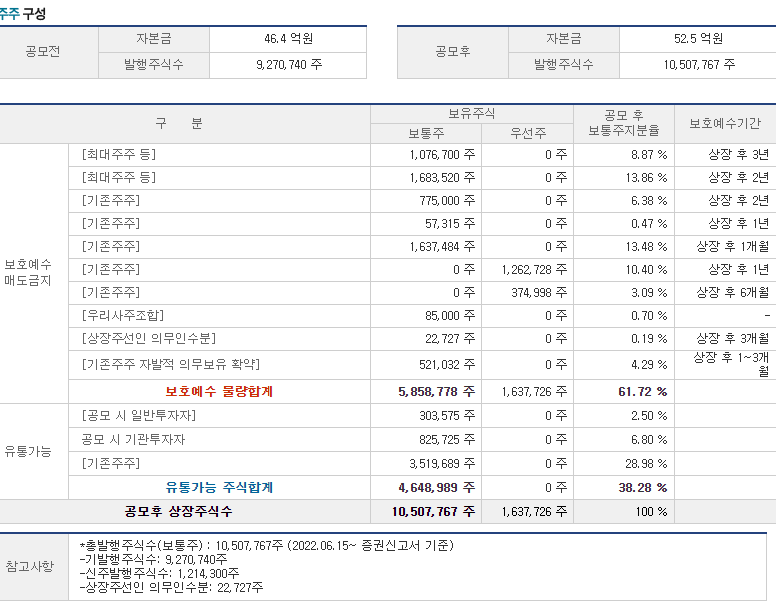Select the 8.87 % ownership cell
This screenshot has height=608, width=776.
624,155
